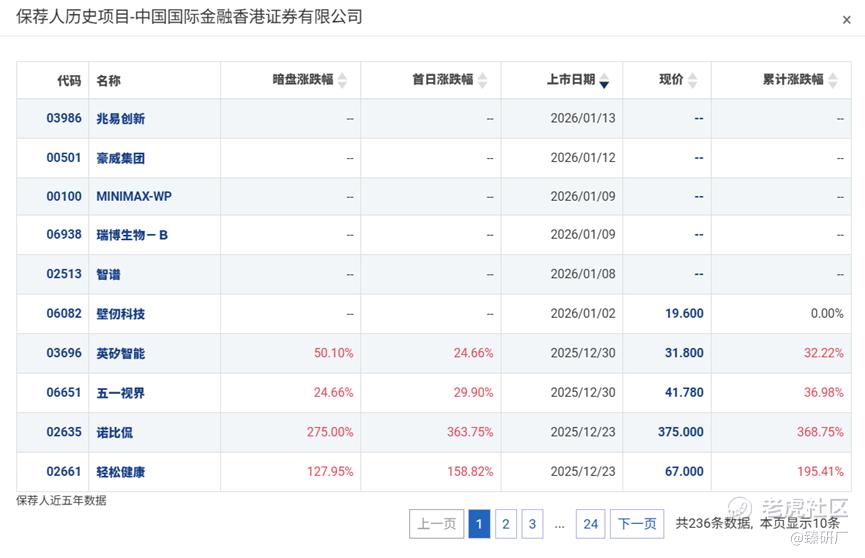Open stock link 兆易创新

point(120,118)
